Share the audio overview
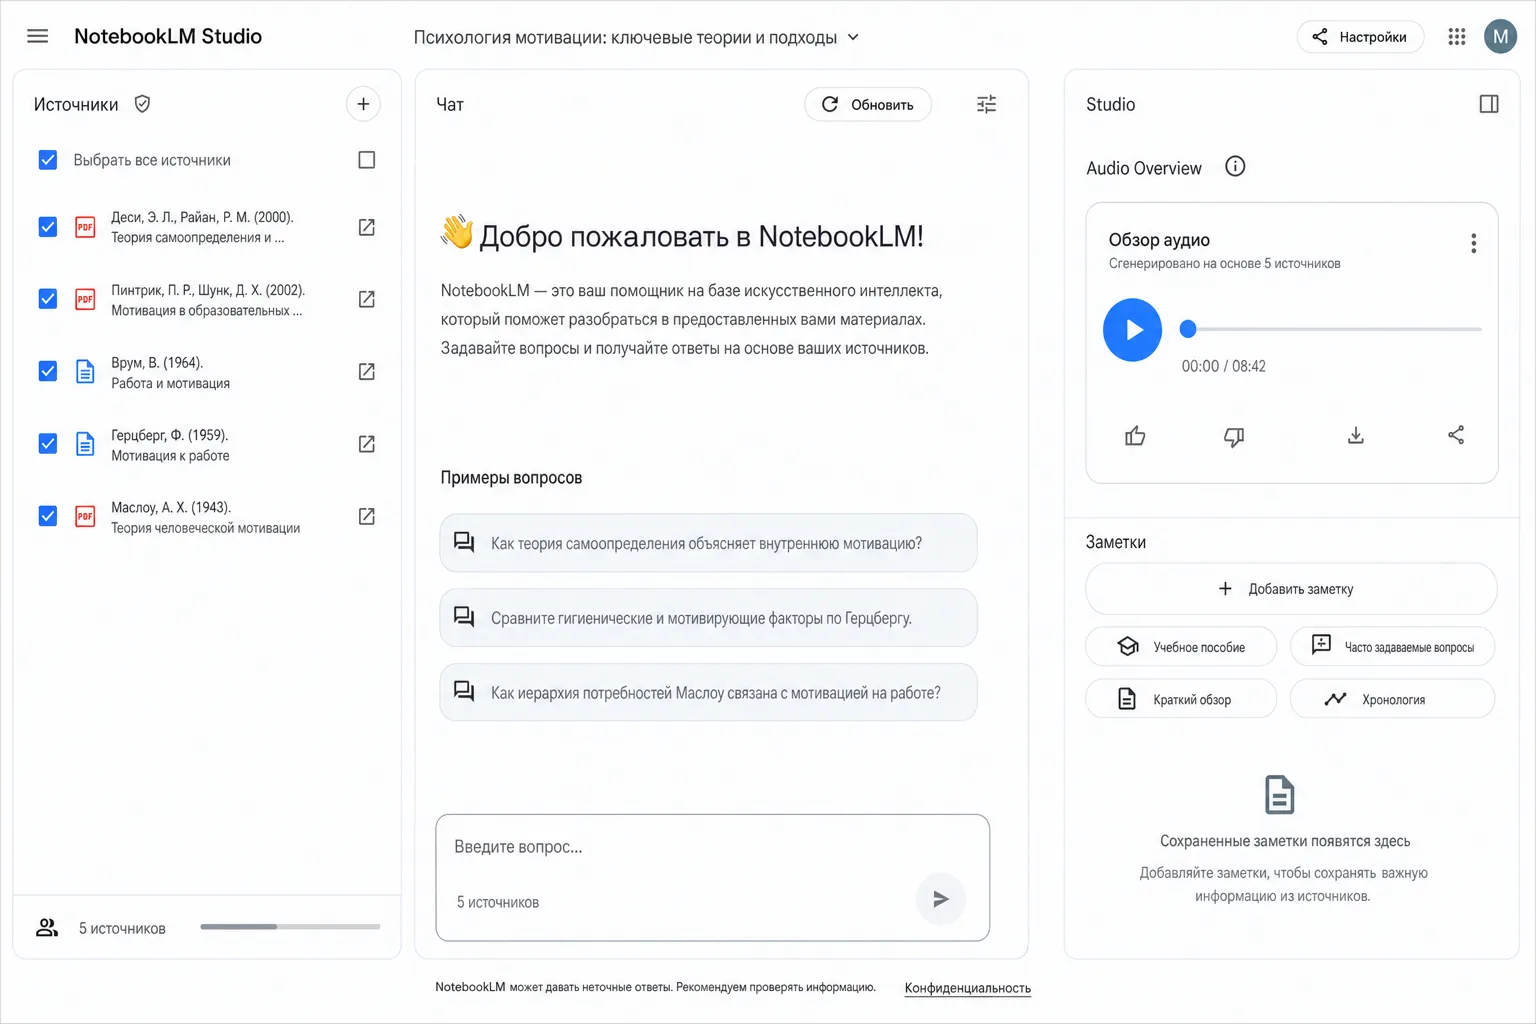Screen dimensions: 1536x1024 tap(1456, 435)
